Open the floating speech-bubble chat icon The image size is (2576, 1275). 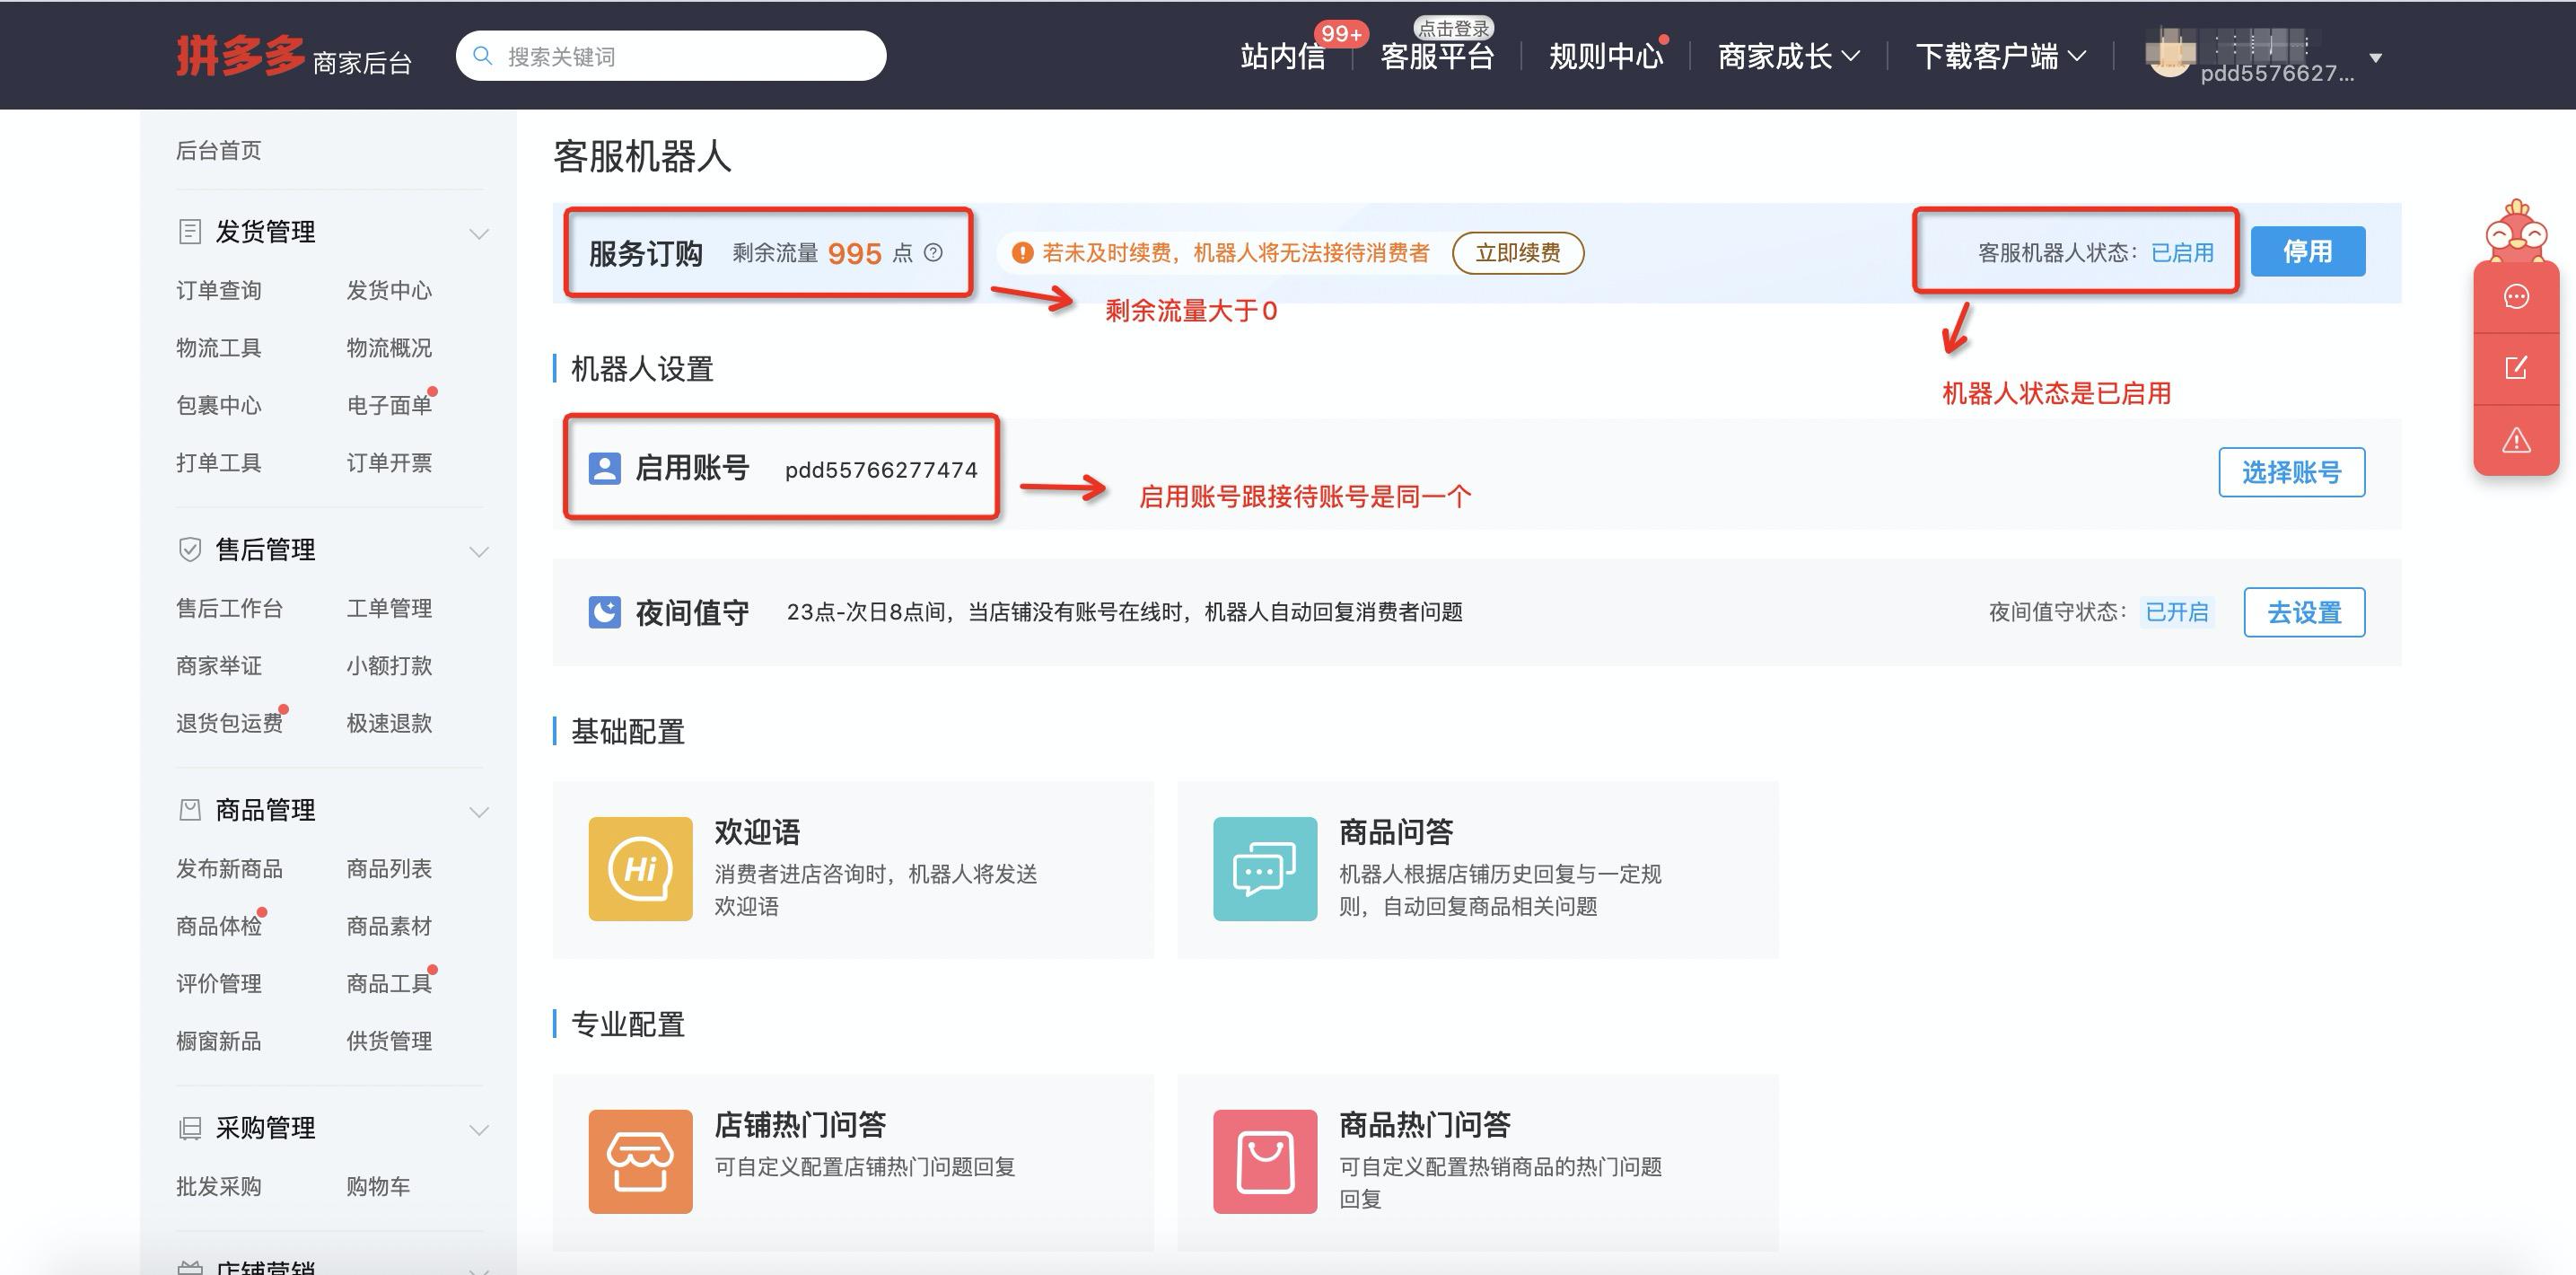(x=2516, y=295)
